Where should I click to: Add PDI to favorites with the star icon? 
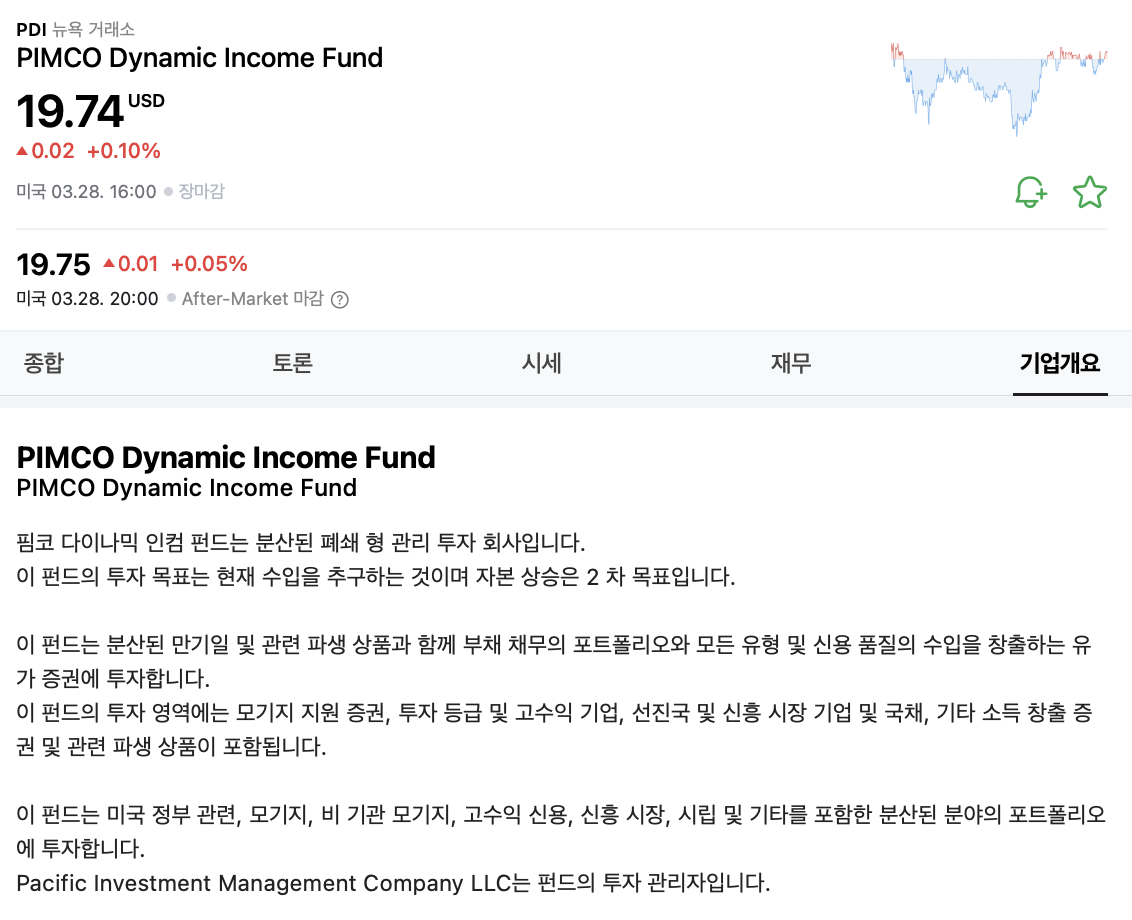pos(1089,192)
